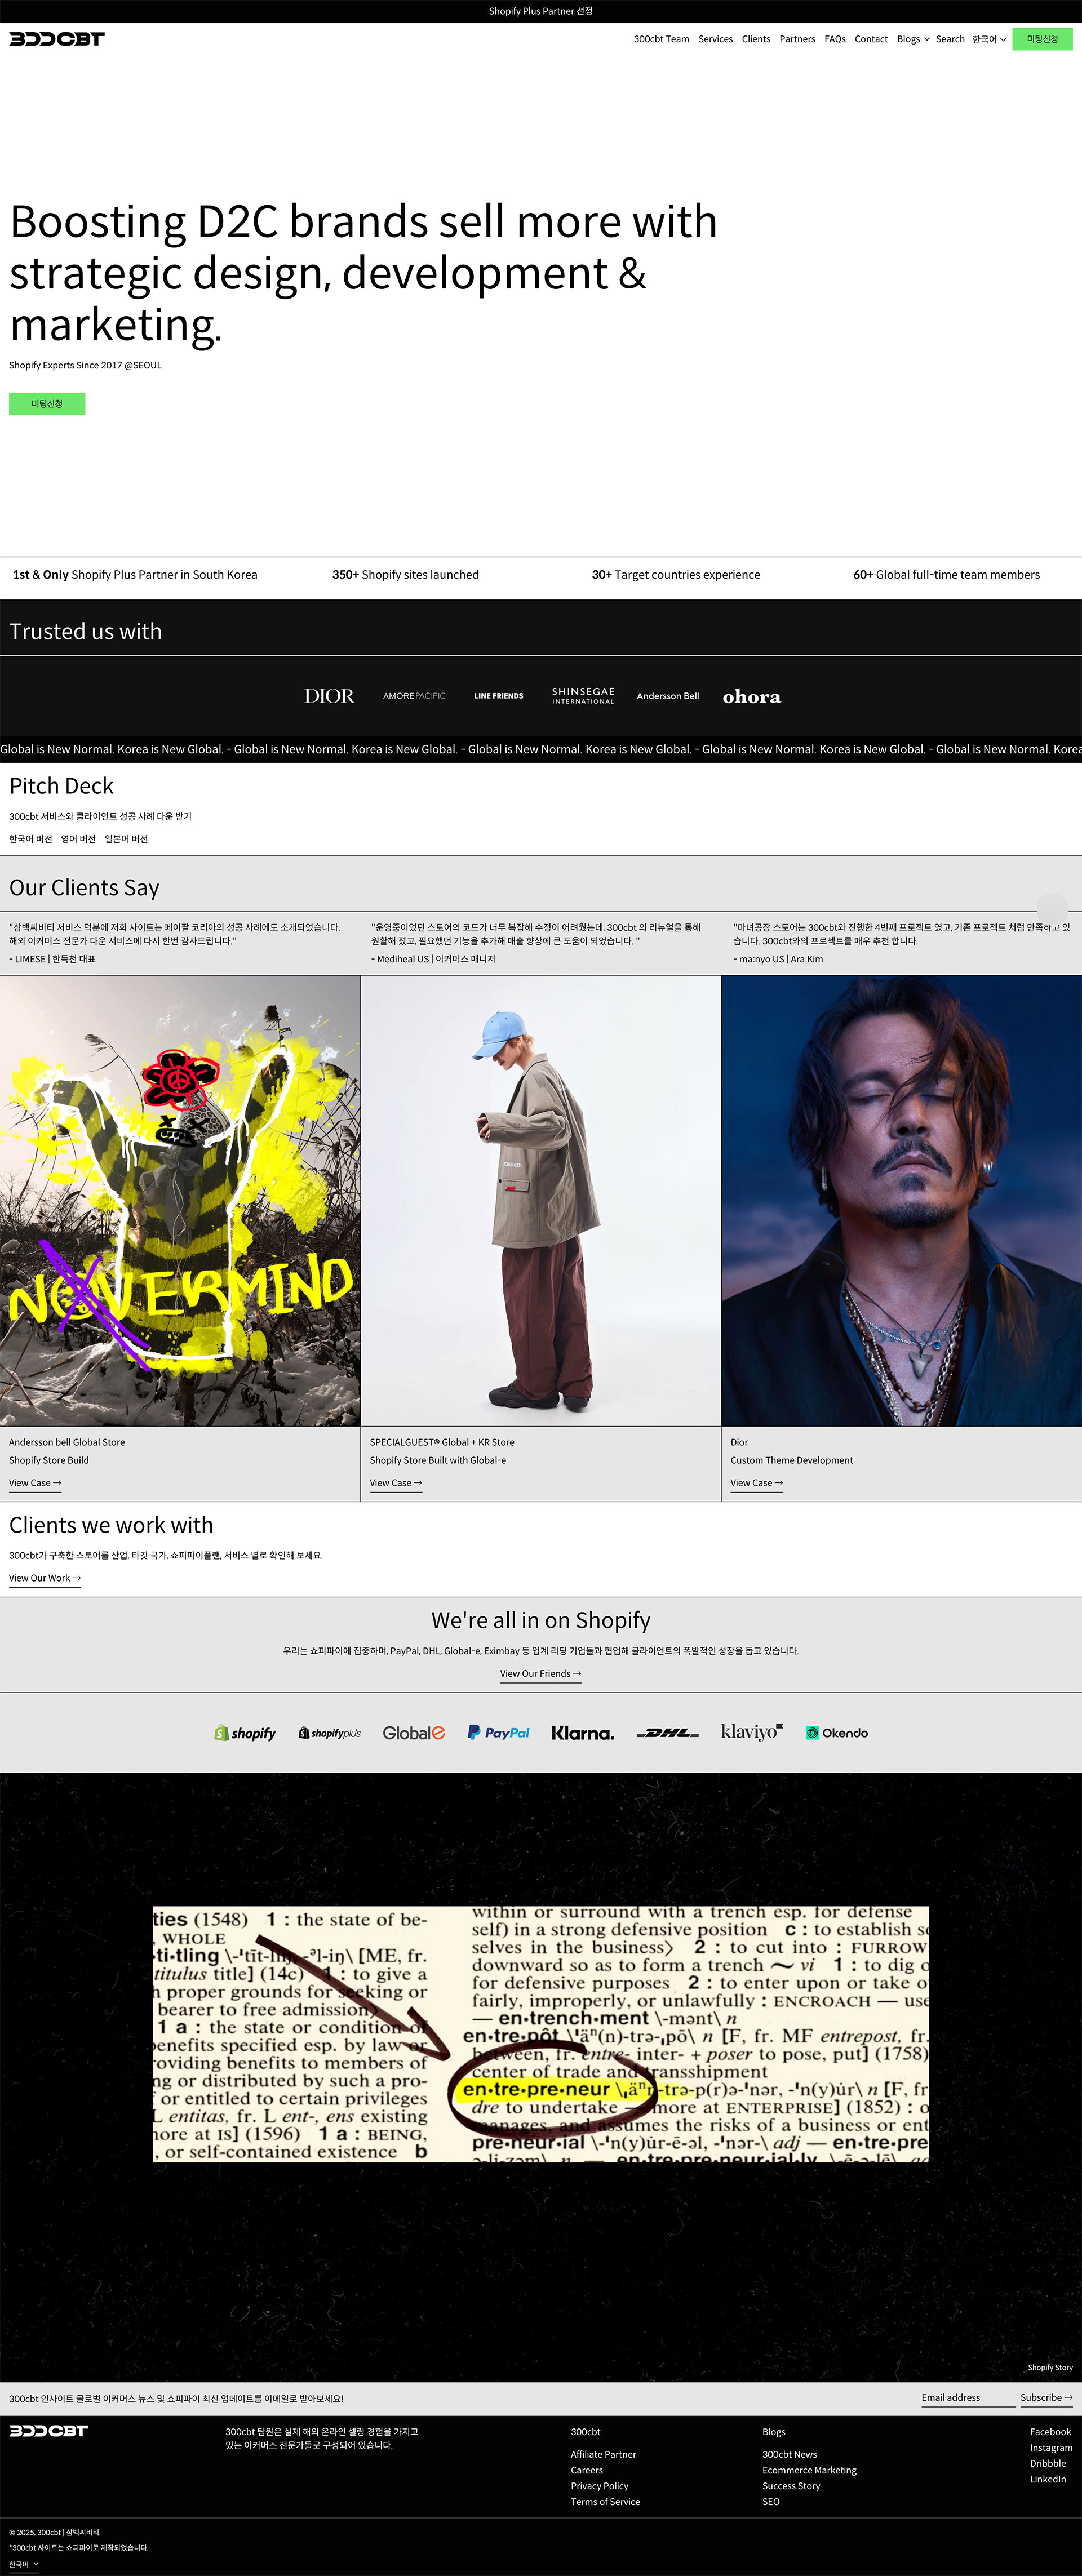This screenshot has width=1082, height=2576.
Task: Click the green 미팅신청 hero button
Action: pos(47,404)
